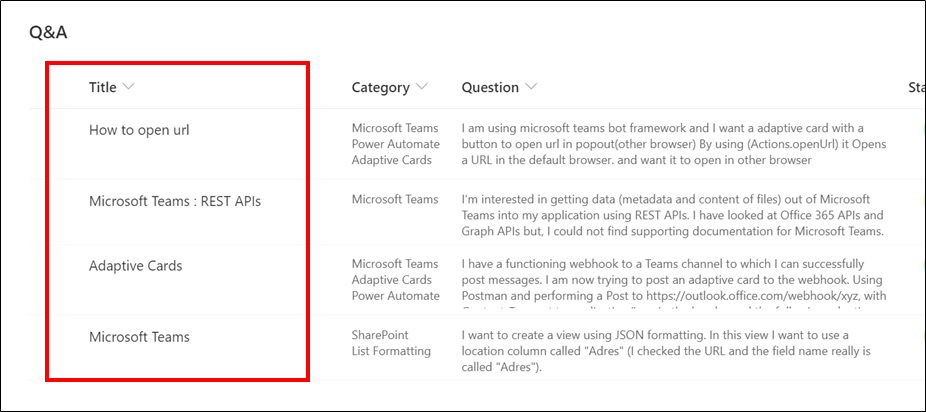Open the 'Microsoft Teams' title in last row

point(139,337)
